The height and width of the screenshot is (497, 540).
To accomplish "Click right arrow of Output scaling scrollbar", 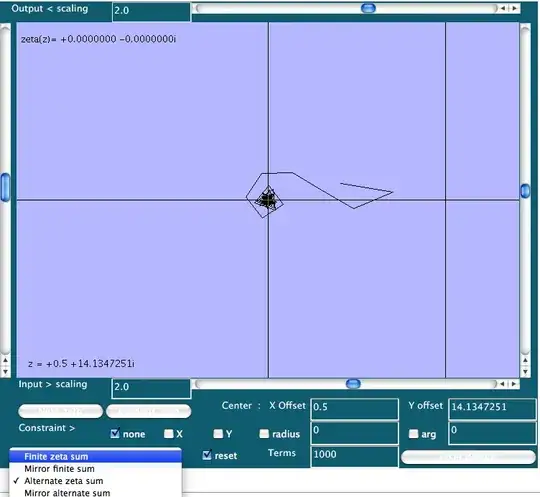I will (x=515, y=8).
